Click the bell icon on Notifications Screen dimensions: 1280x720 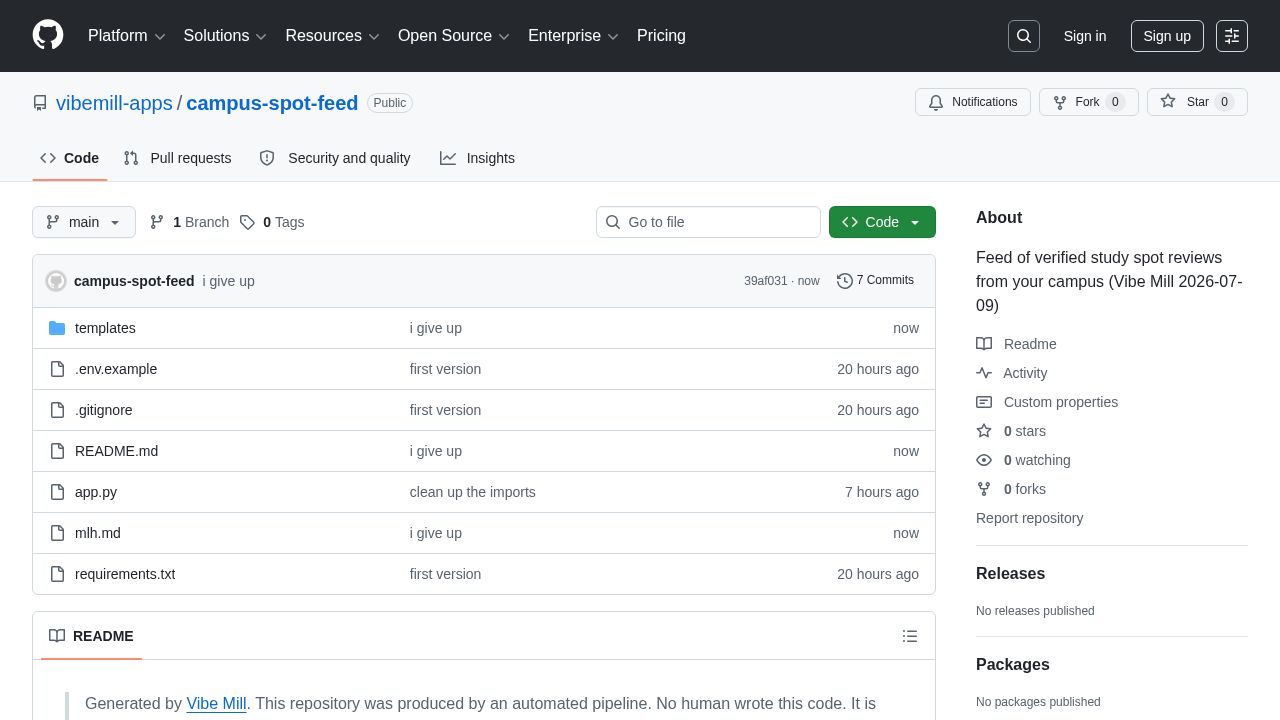point(936,102)
